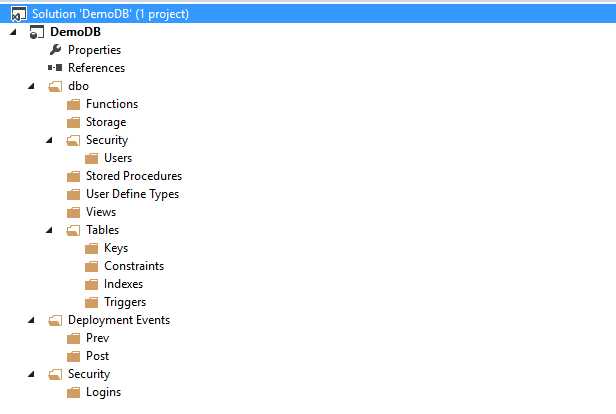Click the open folder icon for Tables
The image size is (616, 414).
[73, 231]
